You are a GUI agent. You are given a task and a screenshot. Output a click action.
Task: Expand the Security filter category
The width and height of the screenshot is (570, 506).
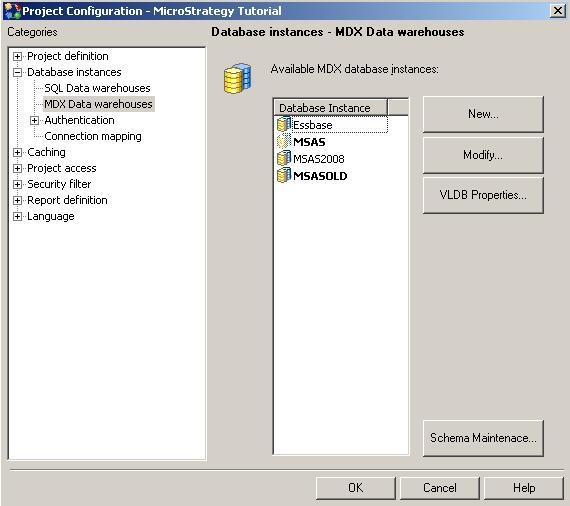point(17,184)
